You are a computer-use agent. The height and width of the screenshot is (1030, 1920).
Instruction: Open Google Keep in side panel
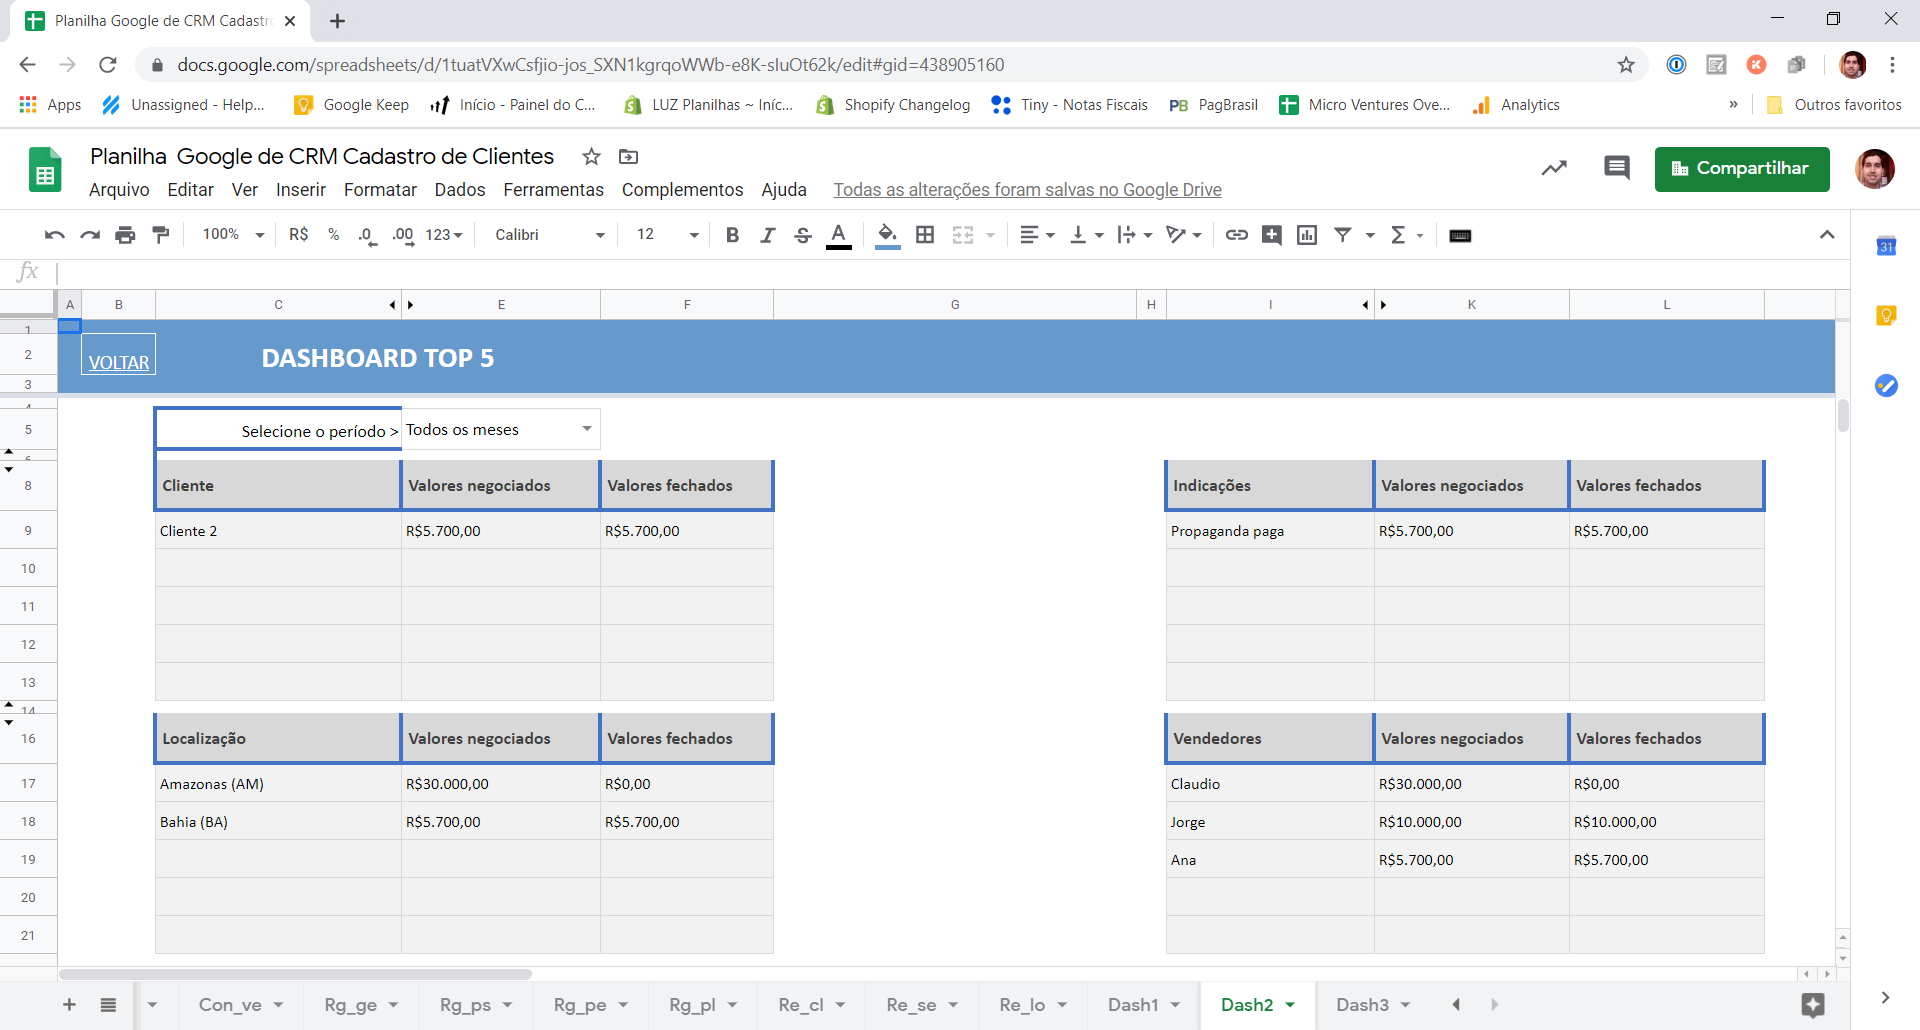(x=1886, y=316)
